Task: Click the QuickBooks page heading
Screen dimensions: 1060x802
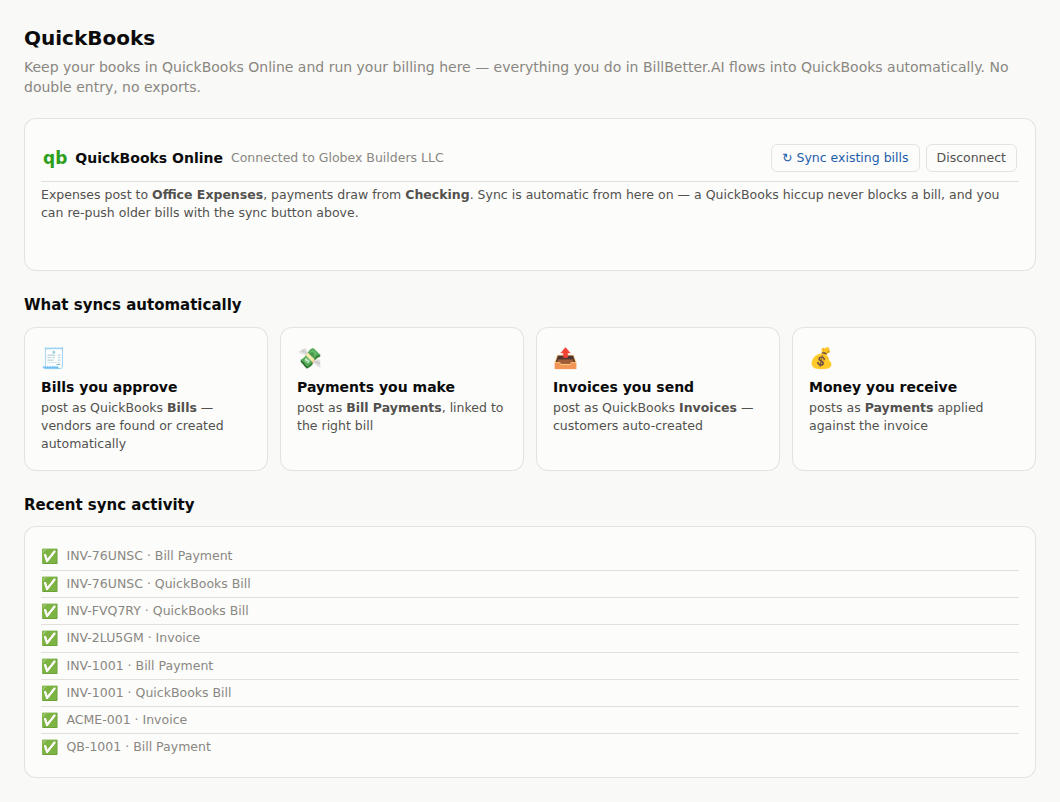Action: tap(89, 38)
